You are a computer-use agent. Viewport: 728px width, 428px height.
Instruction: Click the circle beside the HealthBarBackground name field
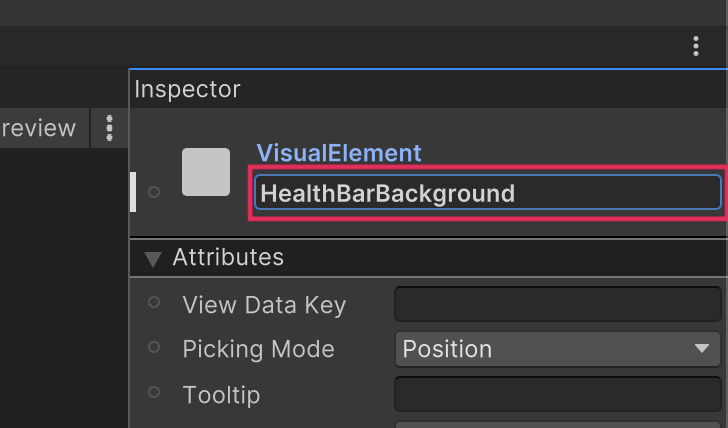point(154,192)
